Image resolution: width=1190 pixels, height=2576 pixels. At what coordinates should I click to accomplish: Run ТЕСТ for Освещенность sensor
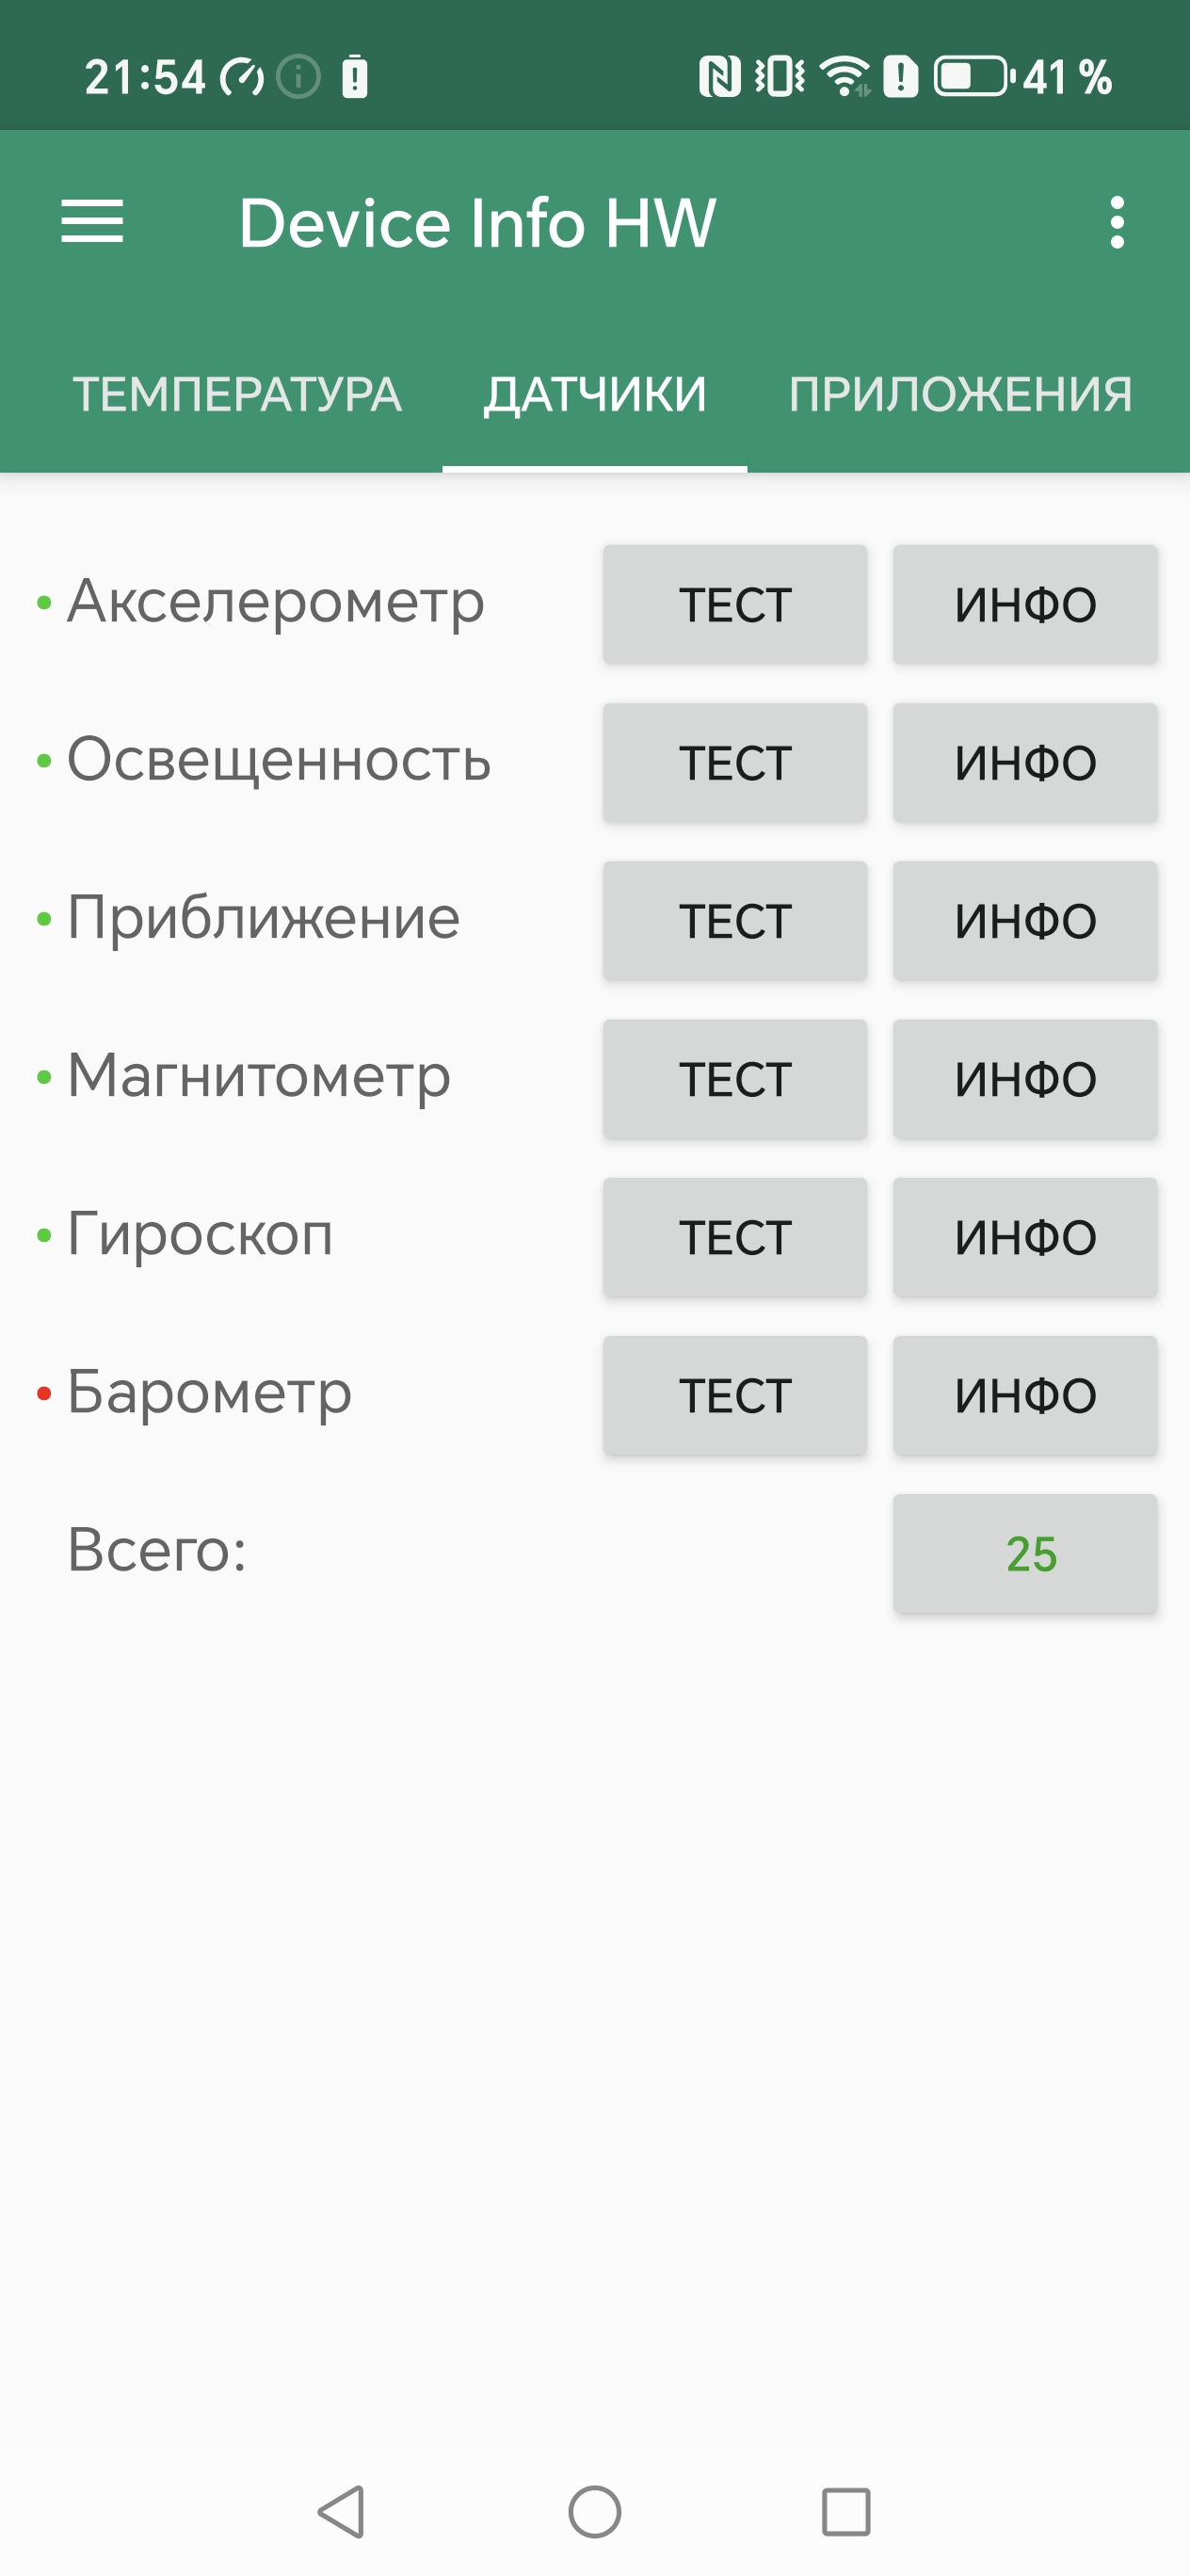[735, 763]
